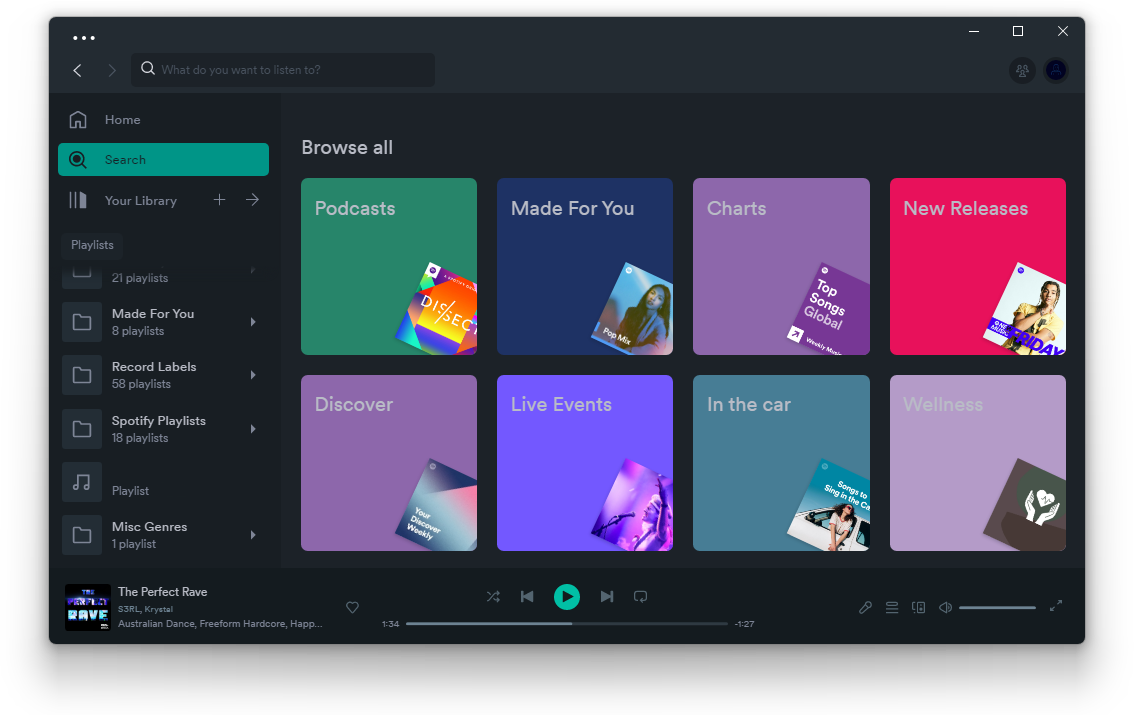Image resolution: width=1134 pixels, height=715 pixels.
Task: Like the current song with heart
Action: click(x=352, y=607)
